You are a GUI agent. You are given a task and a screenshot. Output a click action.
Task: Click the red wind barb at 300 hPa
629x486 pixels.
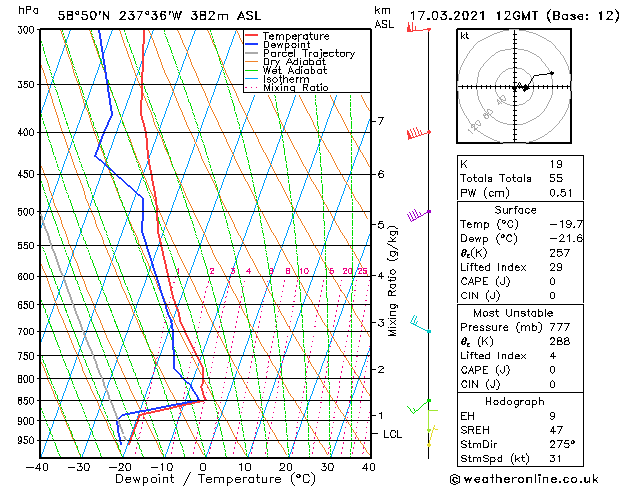click(418, 28)
